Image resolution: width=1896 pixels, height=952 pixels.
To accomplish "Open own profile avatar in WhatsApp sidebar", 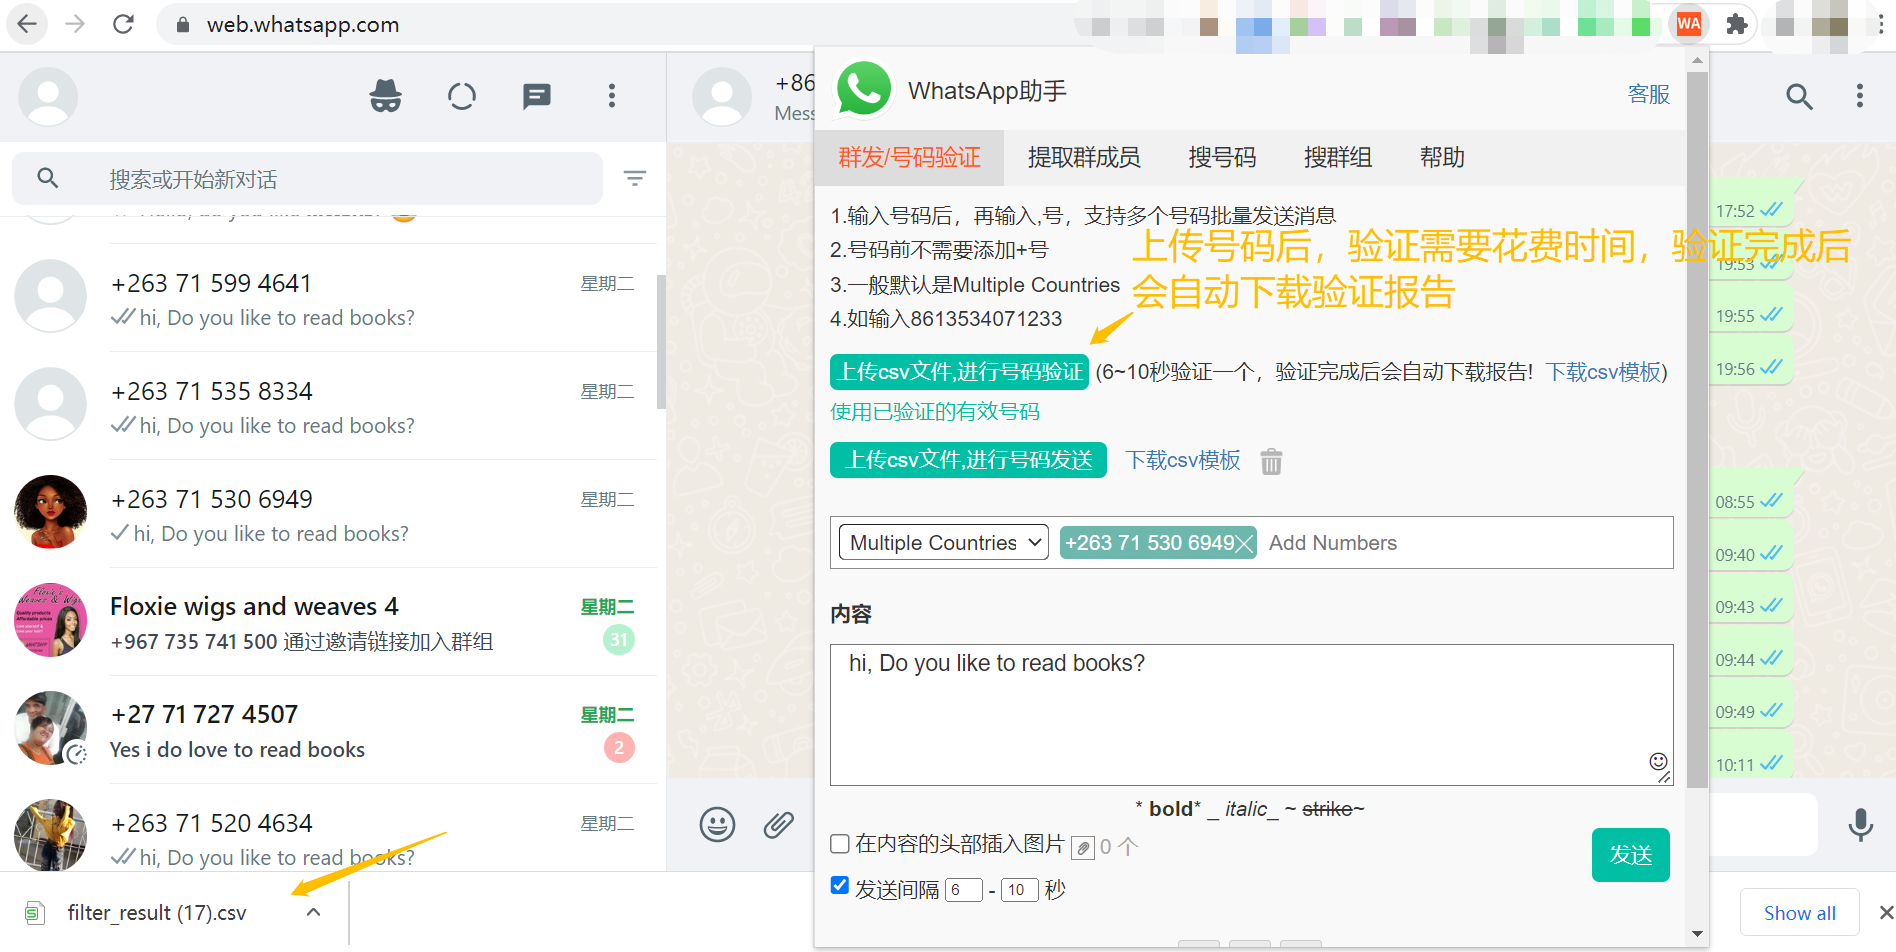I will click(x=48, y=96).
